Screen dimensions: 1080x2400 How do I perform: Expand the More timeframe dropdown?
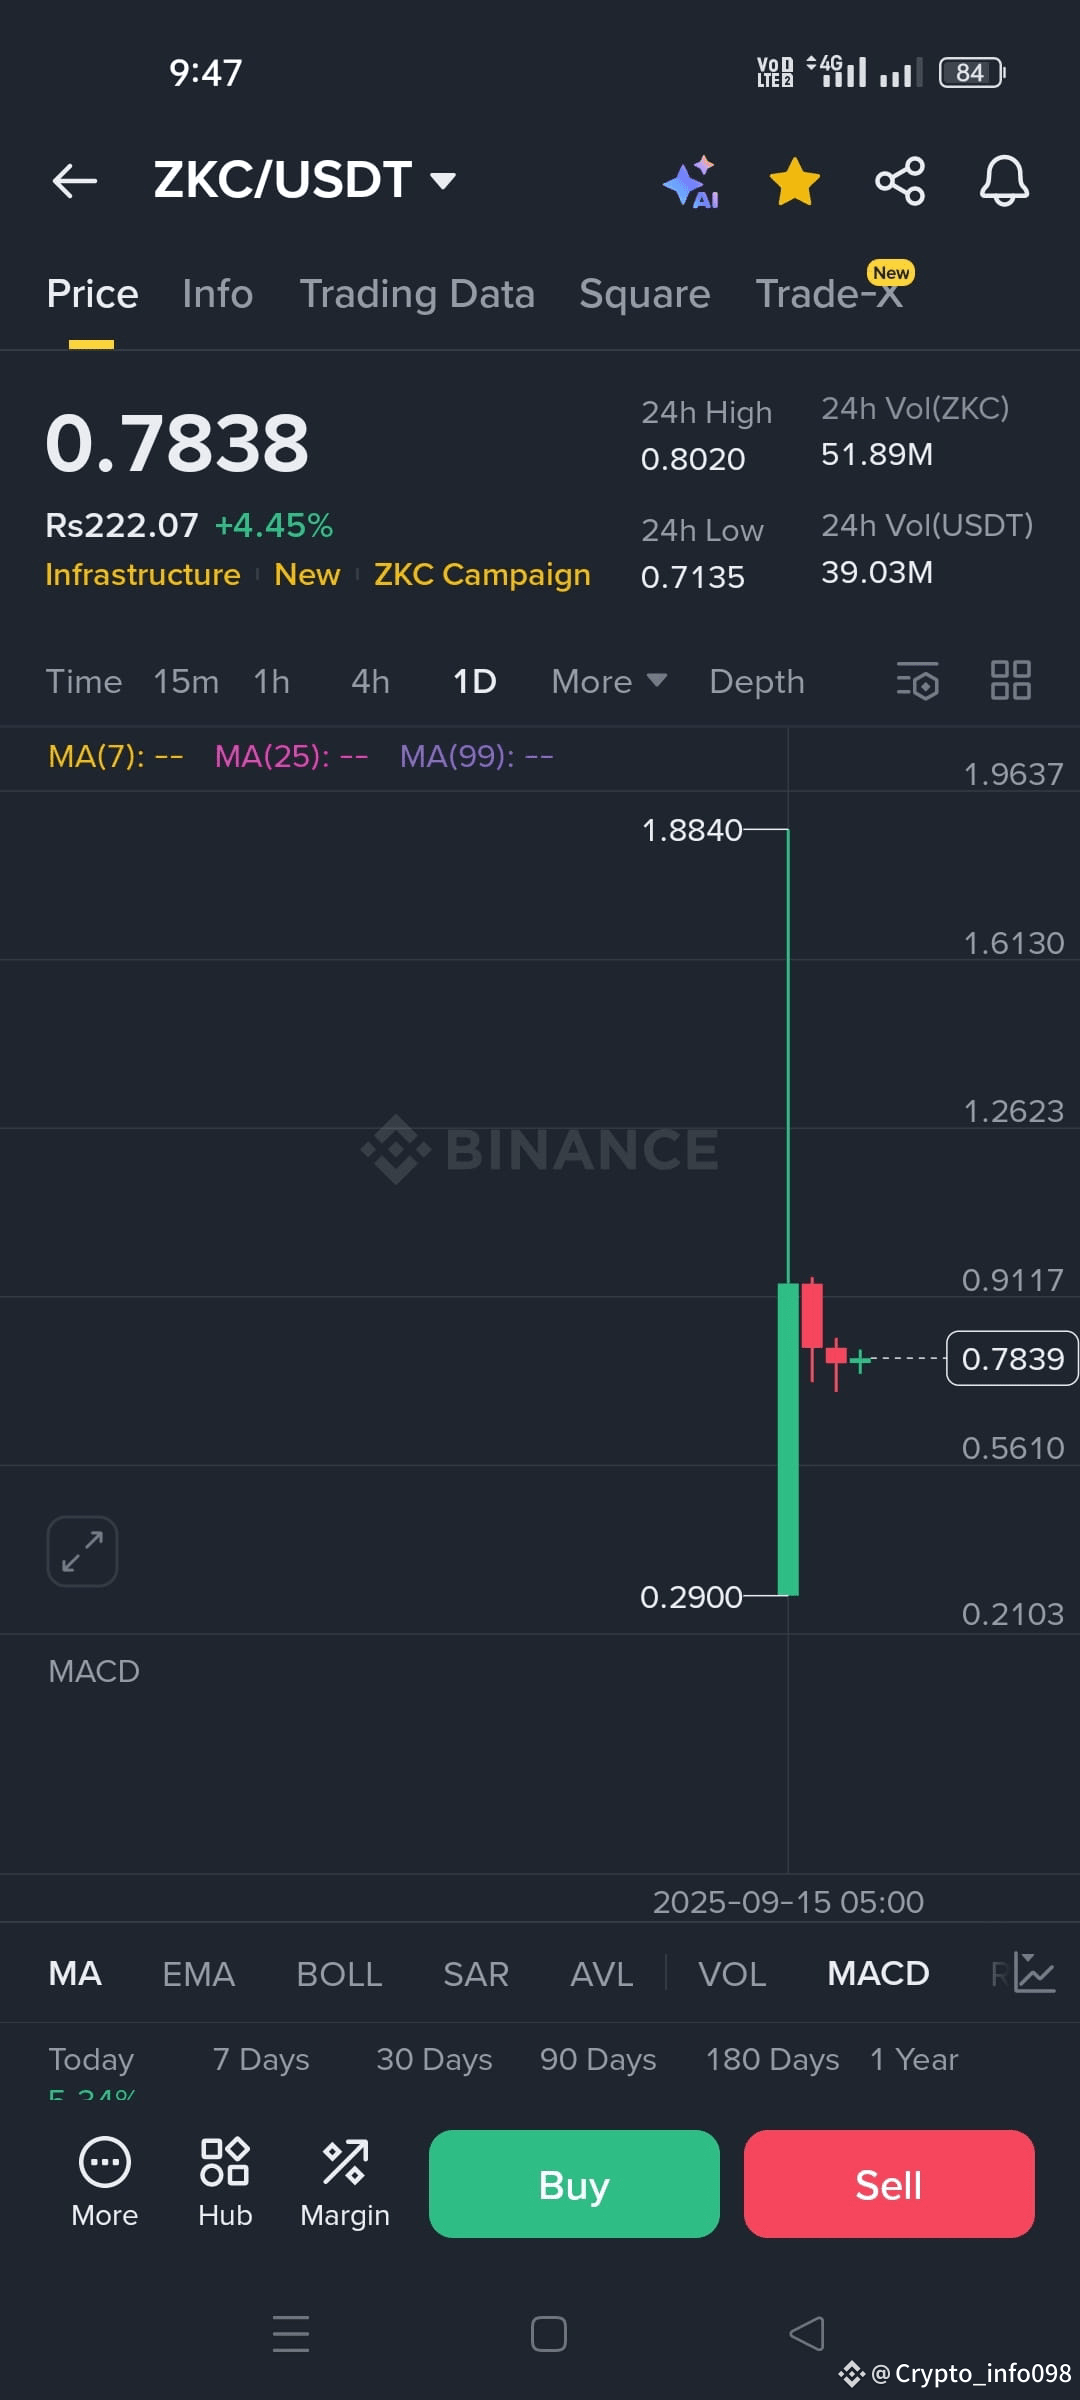click(609, 681)
